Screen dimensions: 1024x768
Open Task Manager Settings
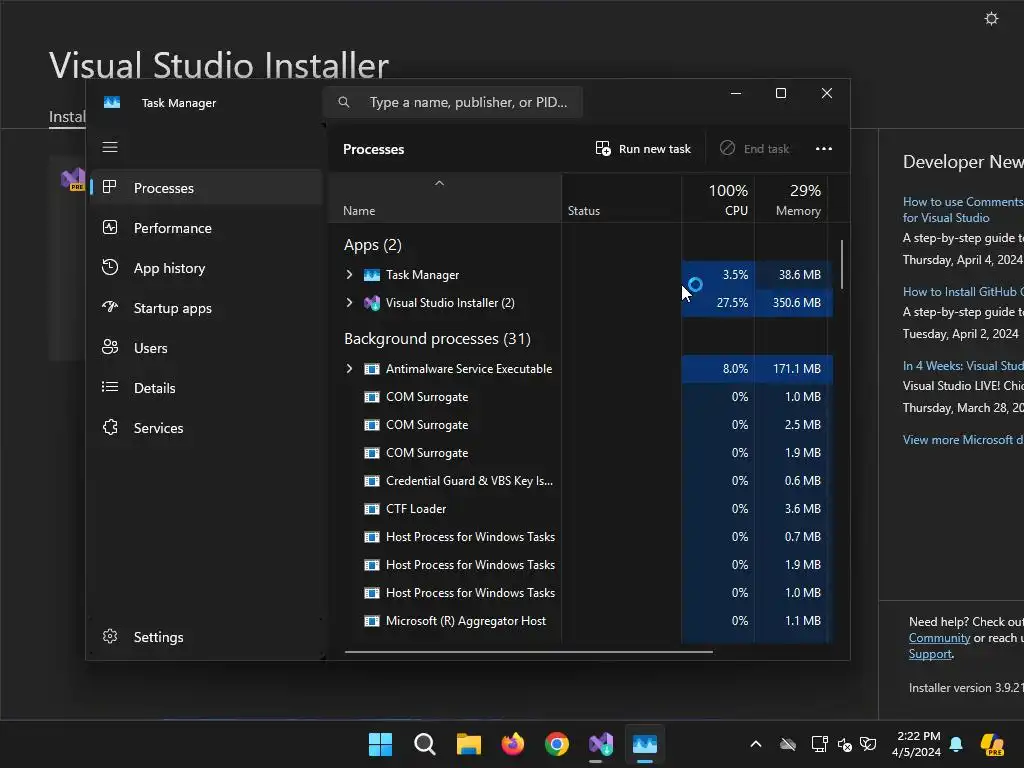206,637
